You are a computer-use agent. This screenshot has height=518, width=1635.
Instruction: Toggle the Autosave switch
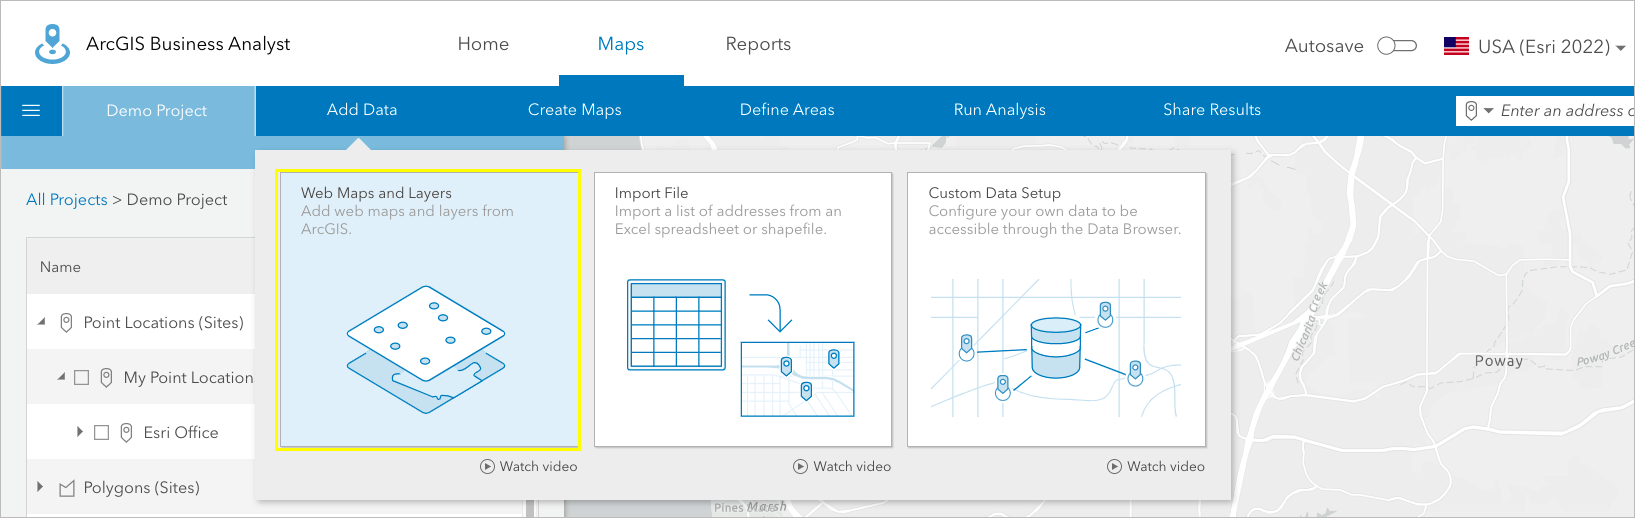tap(1397, 46)
